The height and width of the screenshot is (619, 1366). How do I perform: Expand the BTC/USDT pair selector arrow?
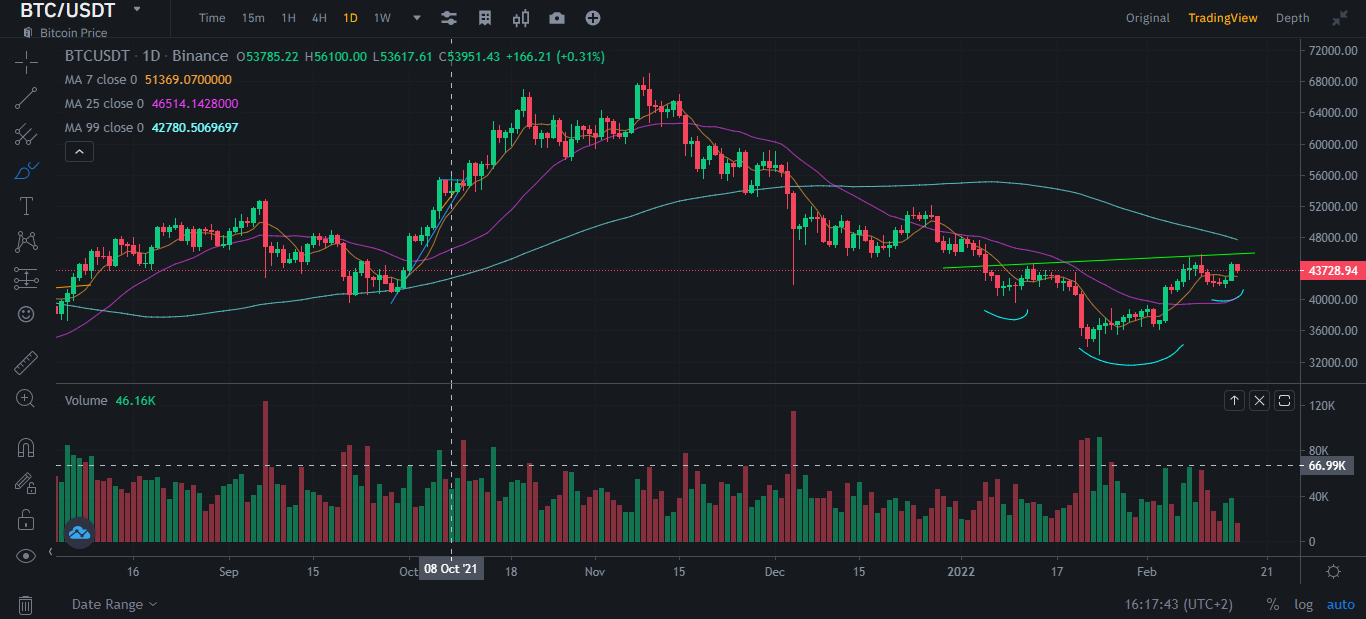point(137,9)
